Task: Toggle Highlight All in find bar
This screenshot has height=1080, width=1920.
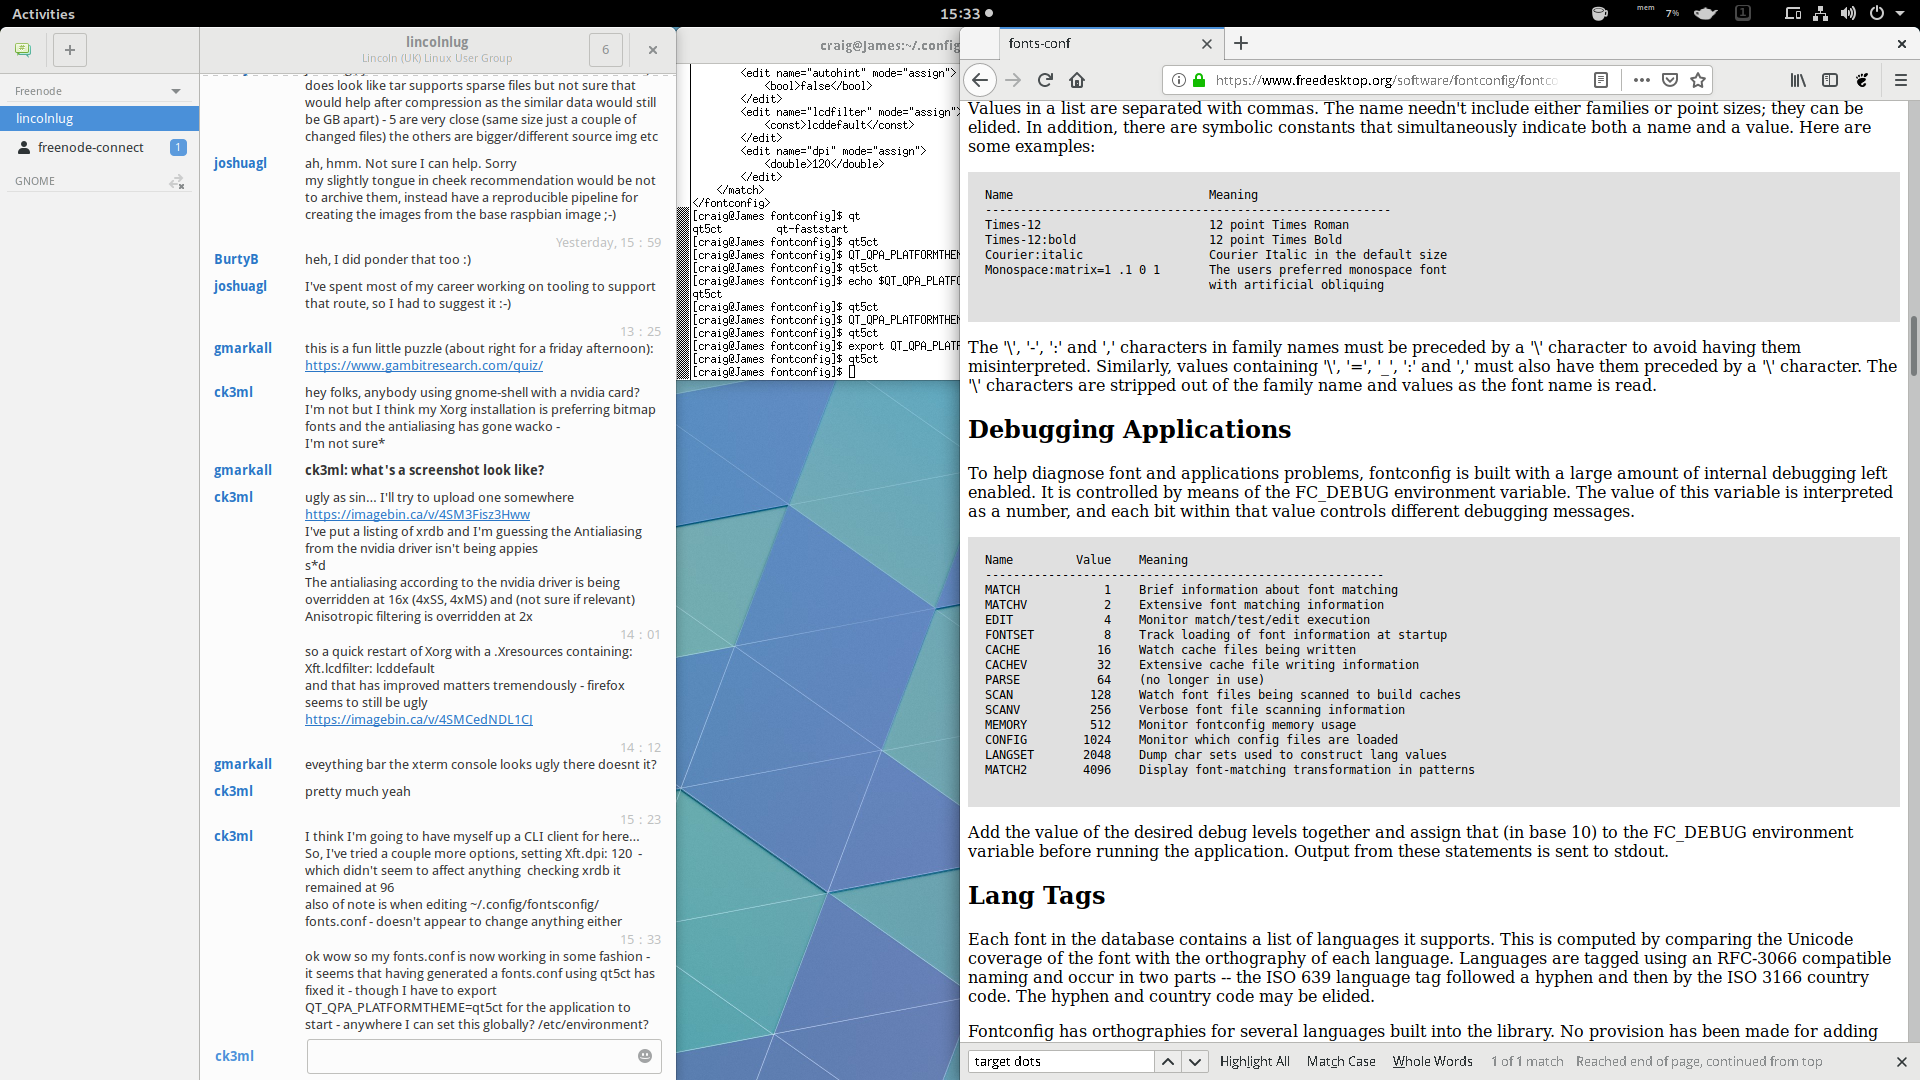Action: 1255,1062
